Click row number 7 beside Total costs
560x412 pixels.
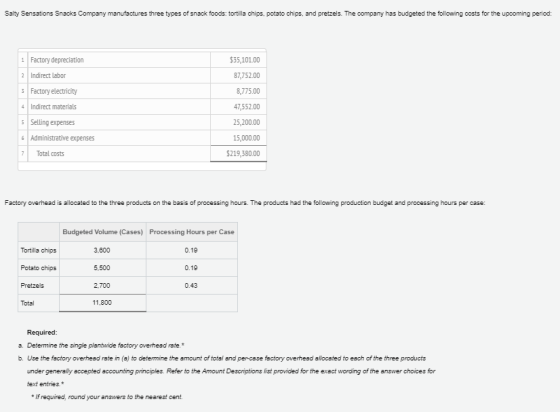[x=23, y=154]
